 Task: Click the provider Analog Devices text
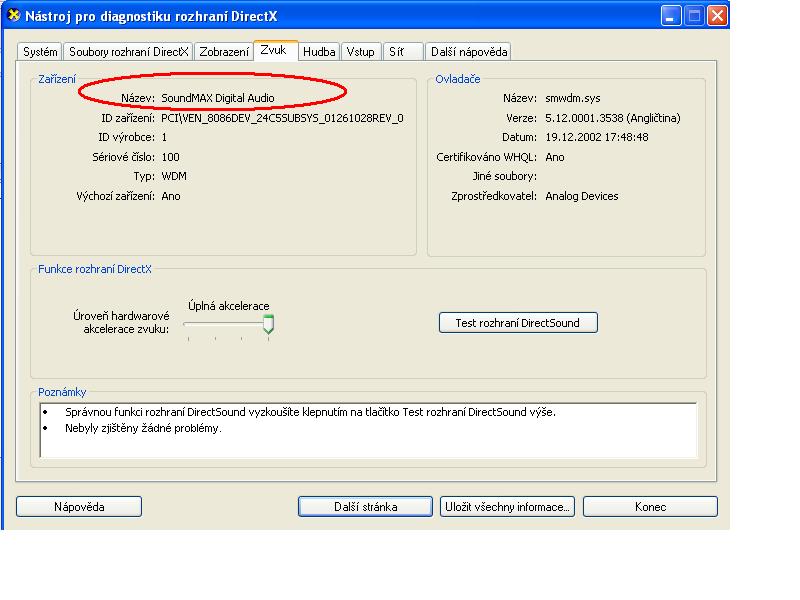pyautogui.click(x=582, y=196)
